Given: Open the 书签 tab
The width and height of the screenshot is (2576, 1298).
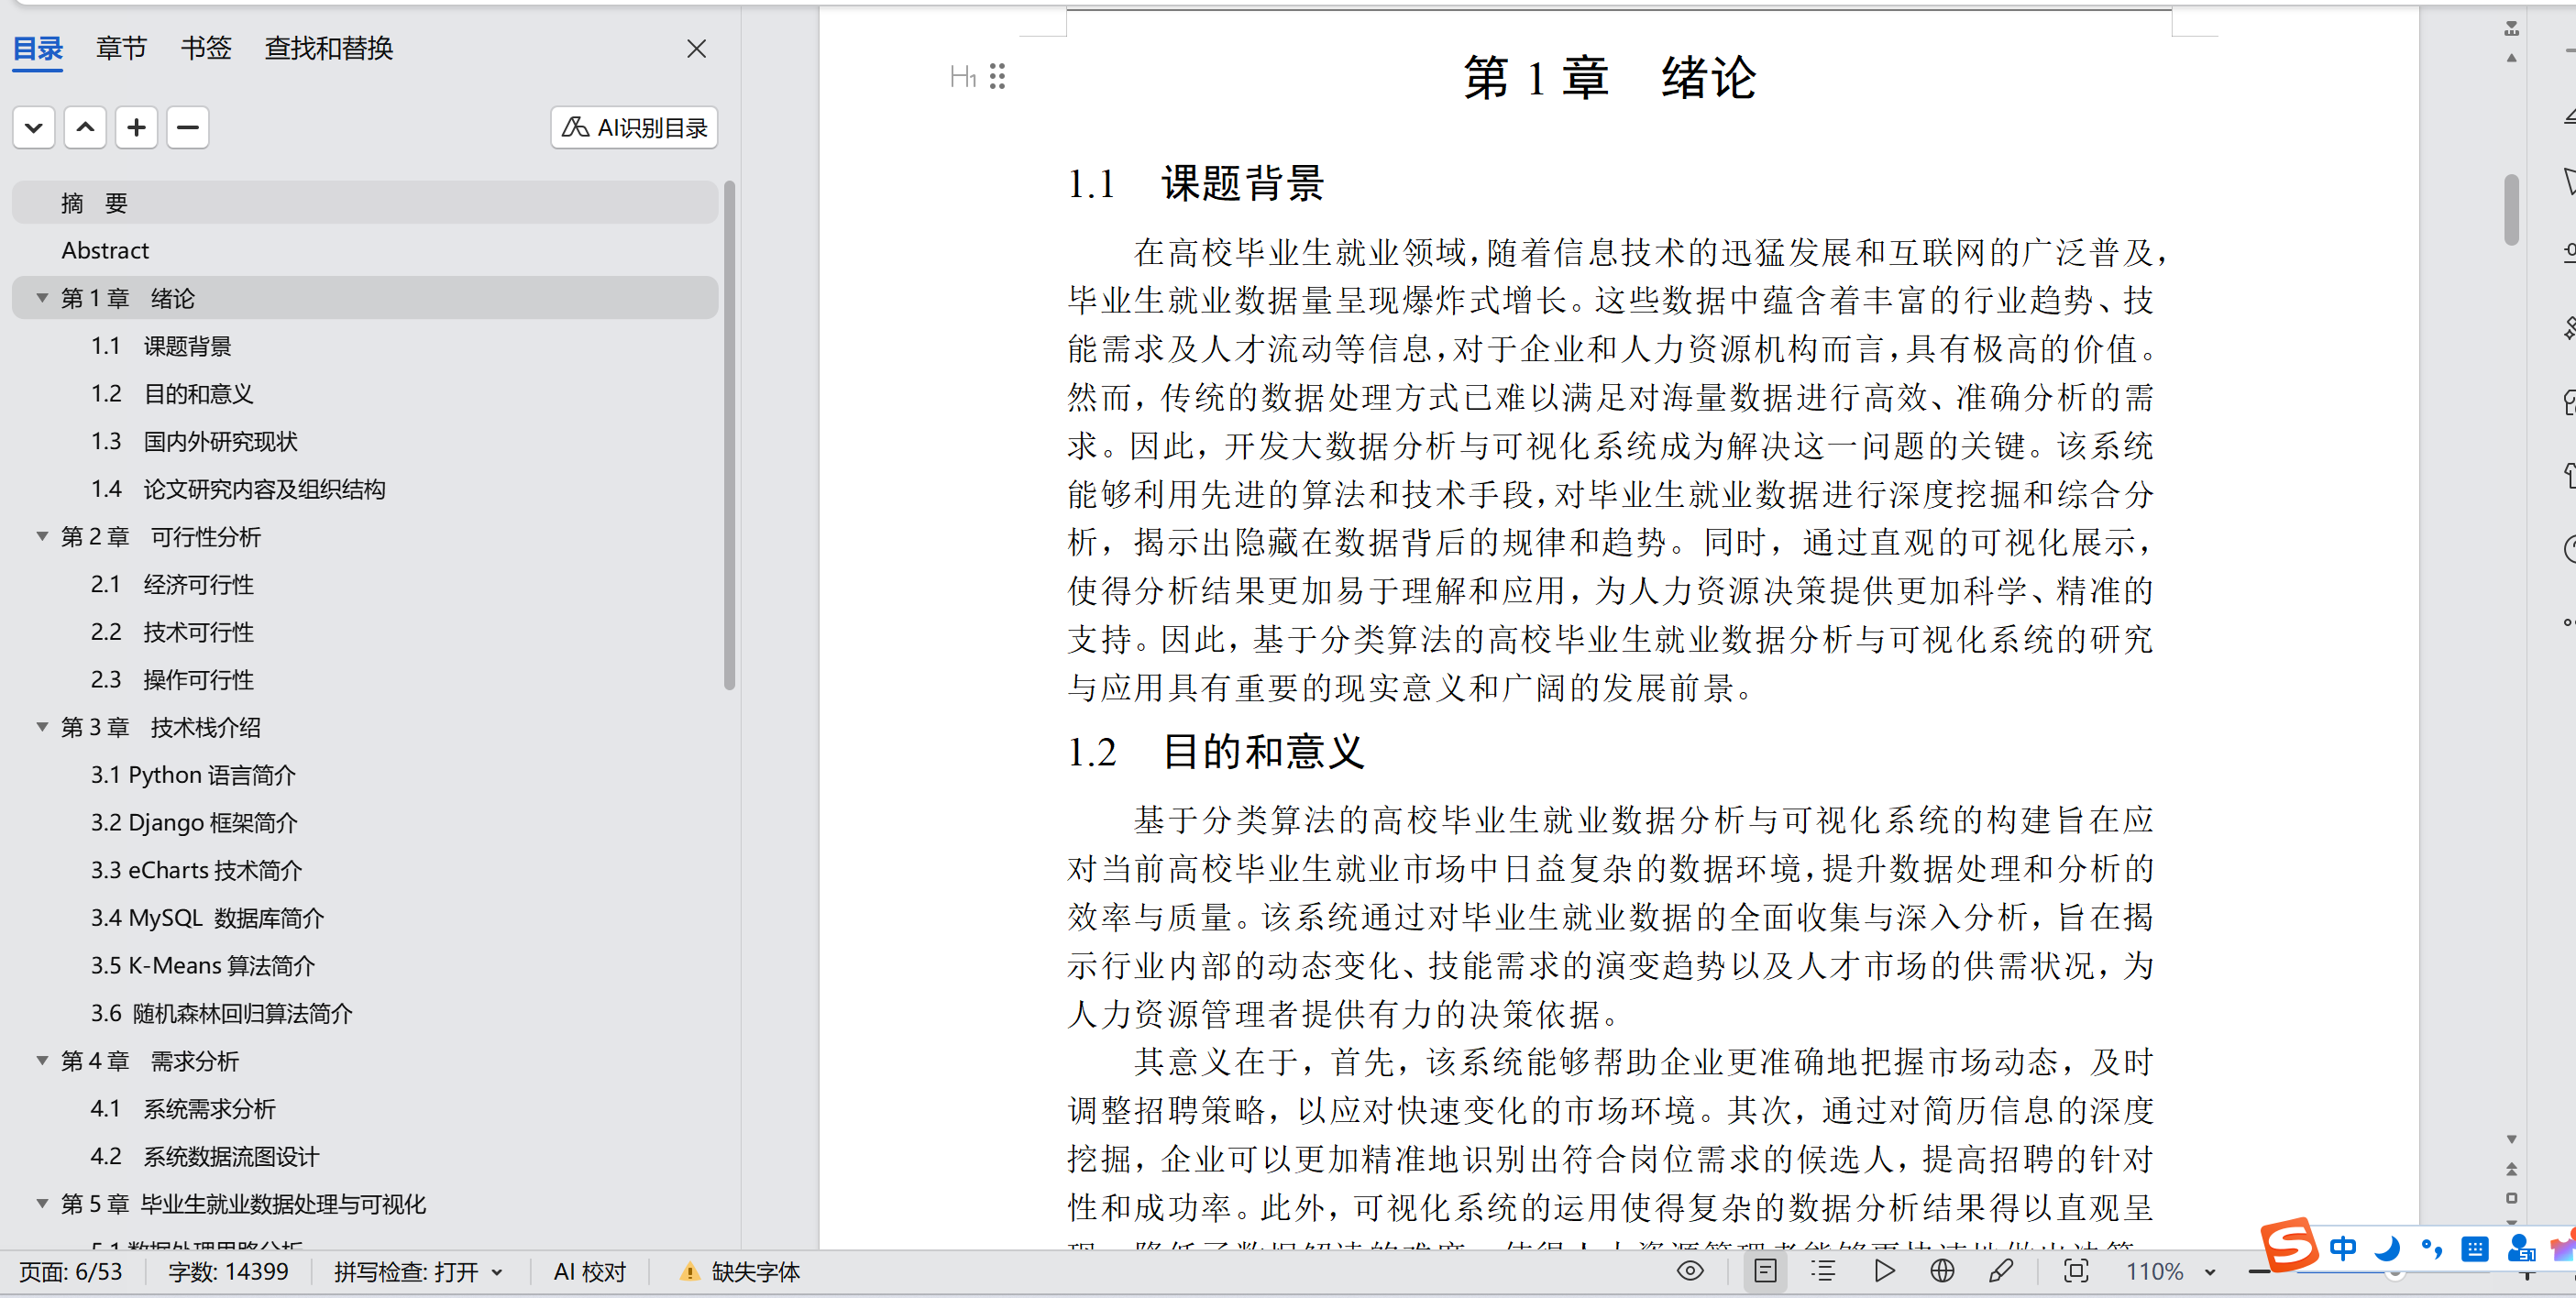Looking at the screenshot, I should (206, 48).
